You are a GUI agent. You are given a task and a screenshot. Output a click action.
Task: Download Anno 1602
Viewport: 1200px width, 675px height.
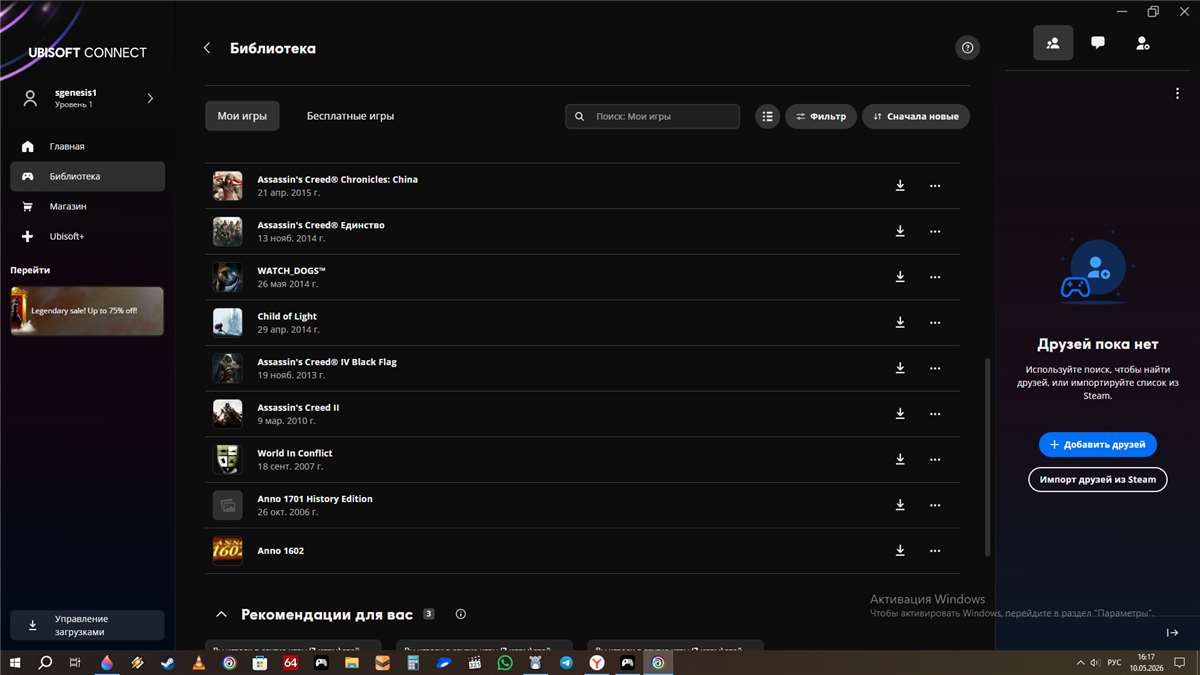click(x=900, y=550)
